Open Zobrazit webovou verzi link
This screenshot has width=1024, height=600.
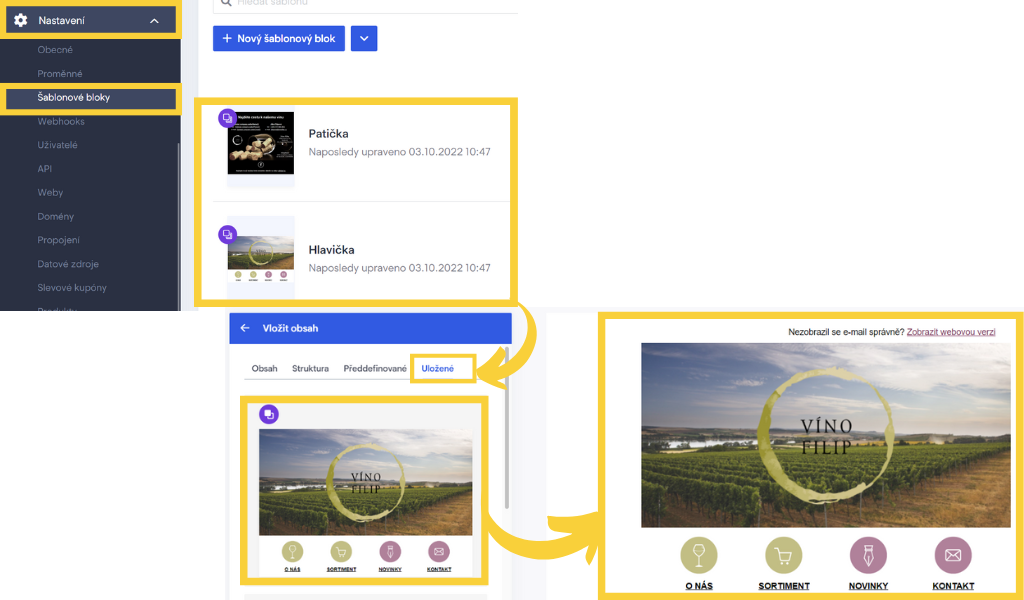coord(951,332)
